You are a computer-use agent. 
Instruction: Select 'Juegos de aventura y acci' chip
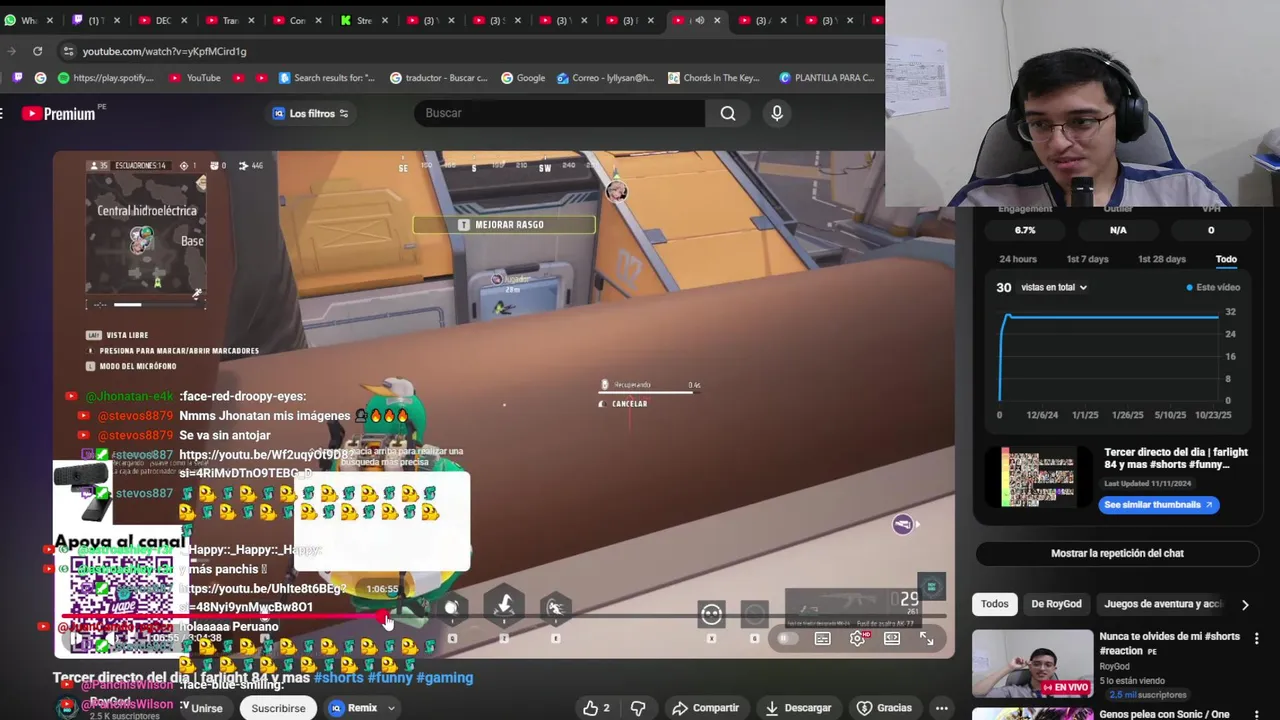1163,604
